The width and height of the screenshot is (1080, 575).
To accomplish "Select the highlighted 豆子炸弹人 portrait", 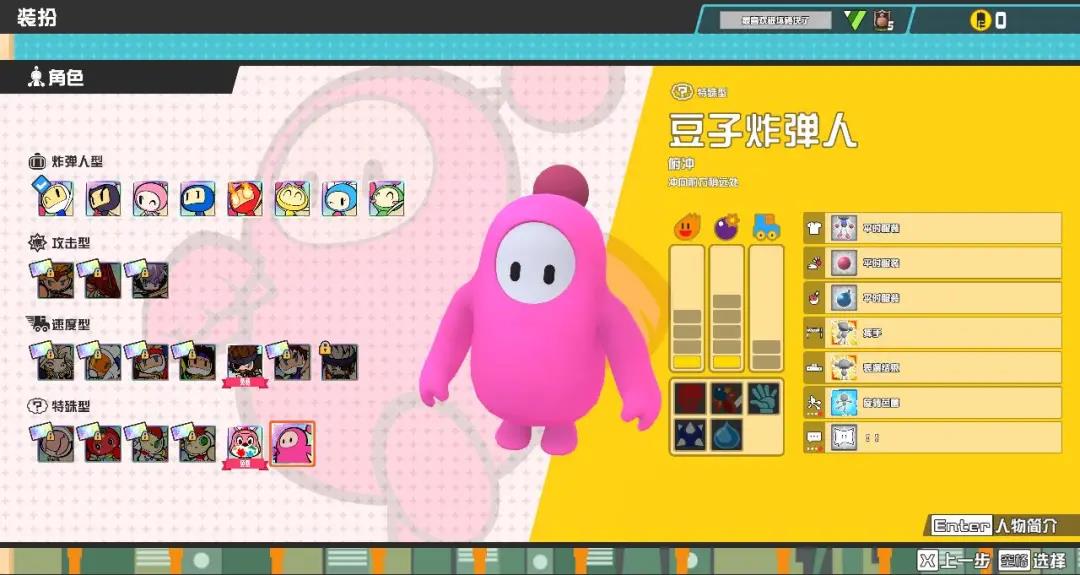I will pos(292,443).
